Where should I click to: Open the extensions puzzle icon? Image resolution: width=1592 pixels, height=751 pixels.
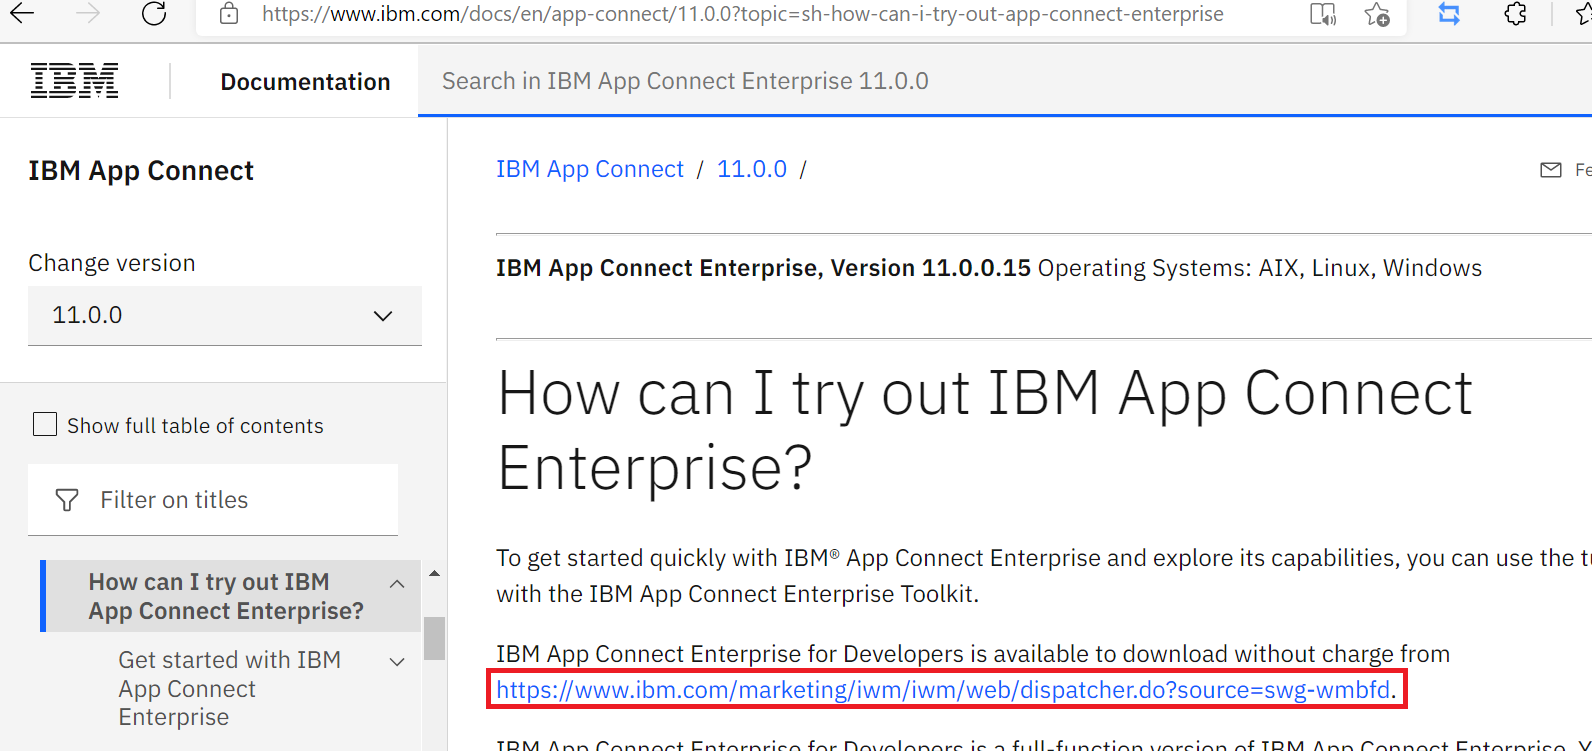(x=1515, y=14)
